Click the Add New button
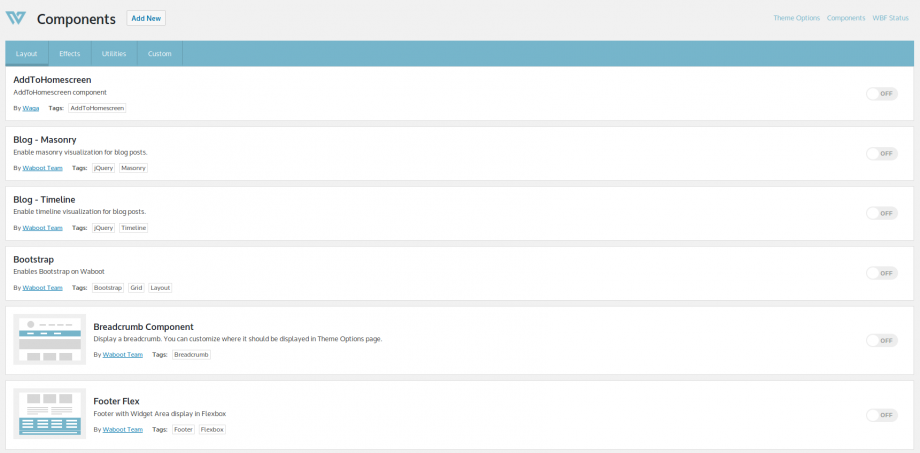920x453 pixels. 146,18
